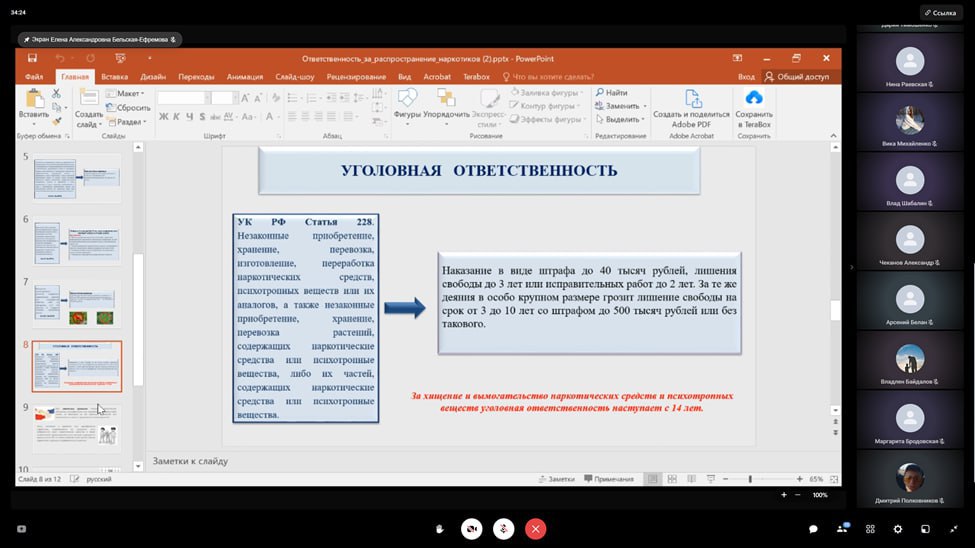Screen dimensions: 975x548
Task: Open the chat bubble icon
Action: [x=813, y=529]
